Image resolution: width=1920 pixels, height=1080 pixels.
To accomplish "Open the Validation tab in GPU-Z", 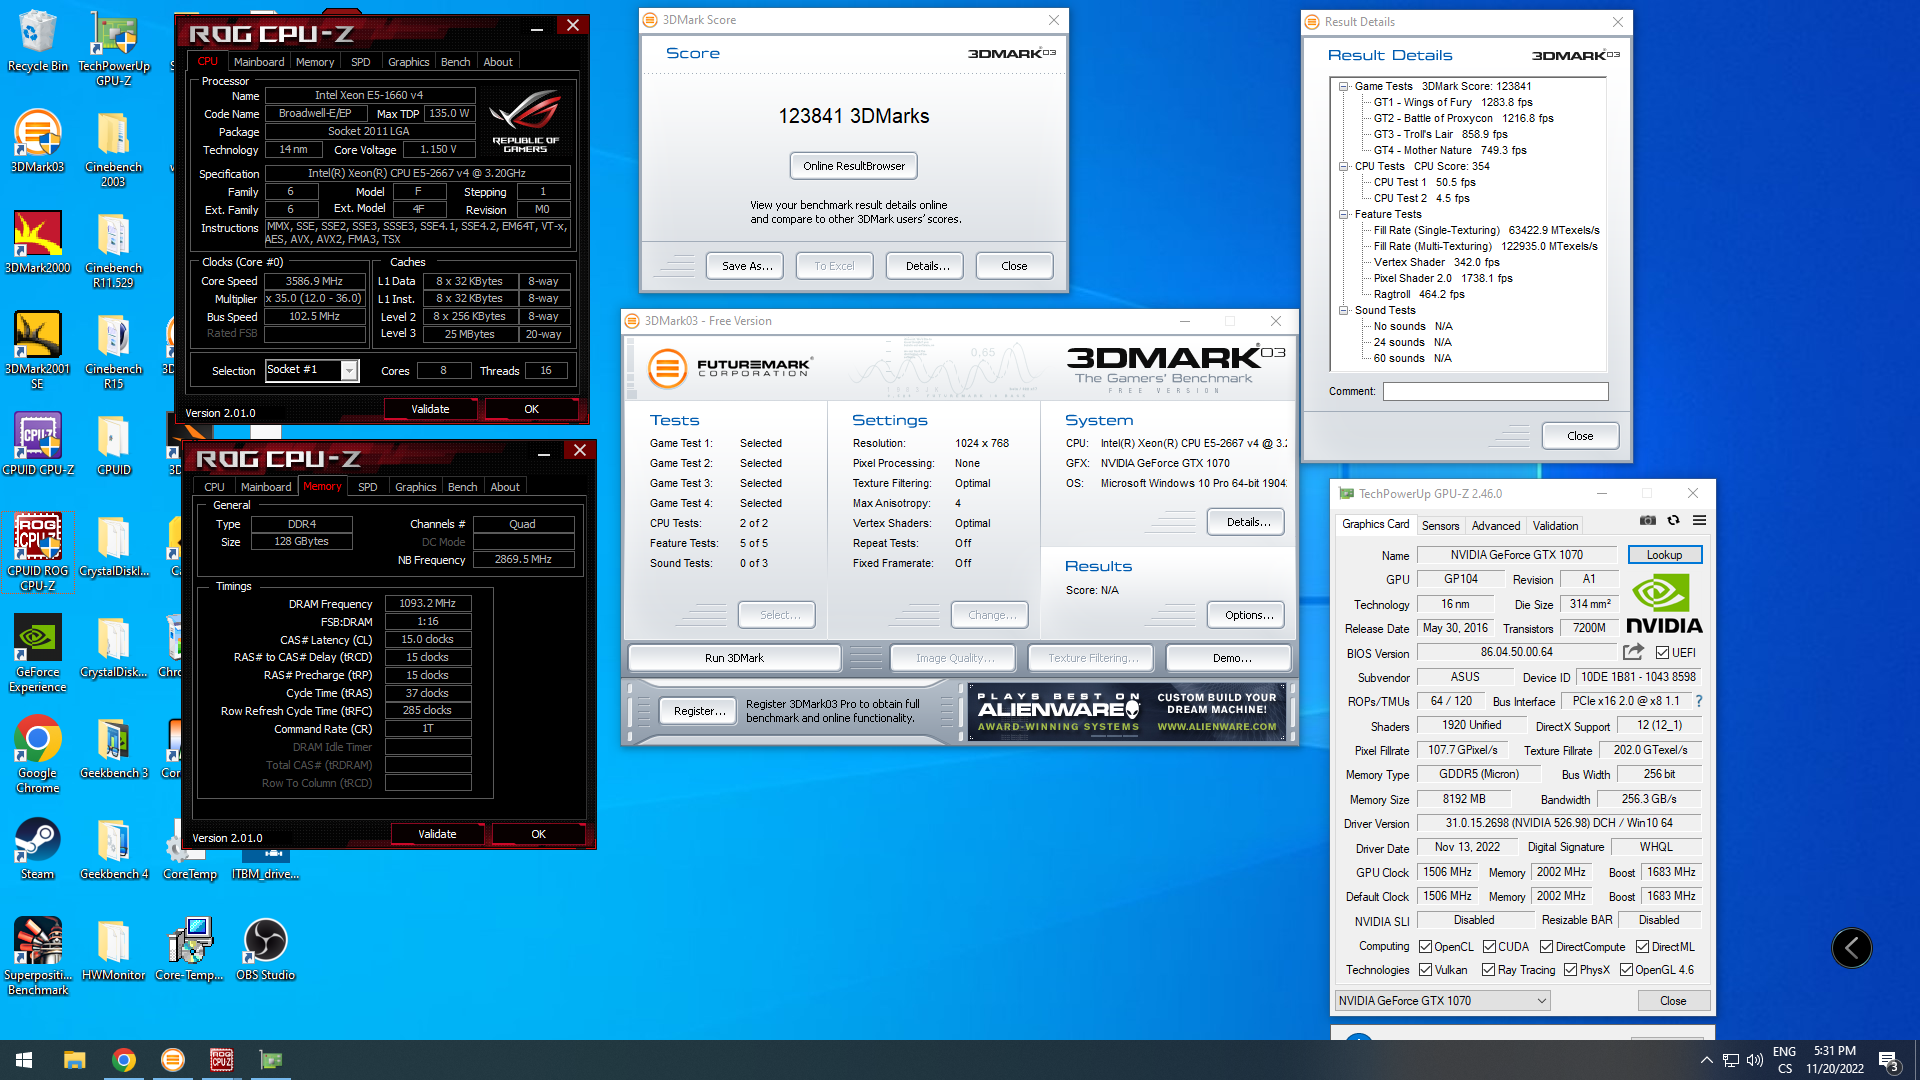I will click(1555, 525).
